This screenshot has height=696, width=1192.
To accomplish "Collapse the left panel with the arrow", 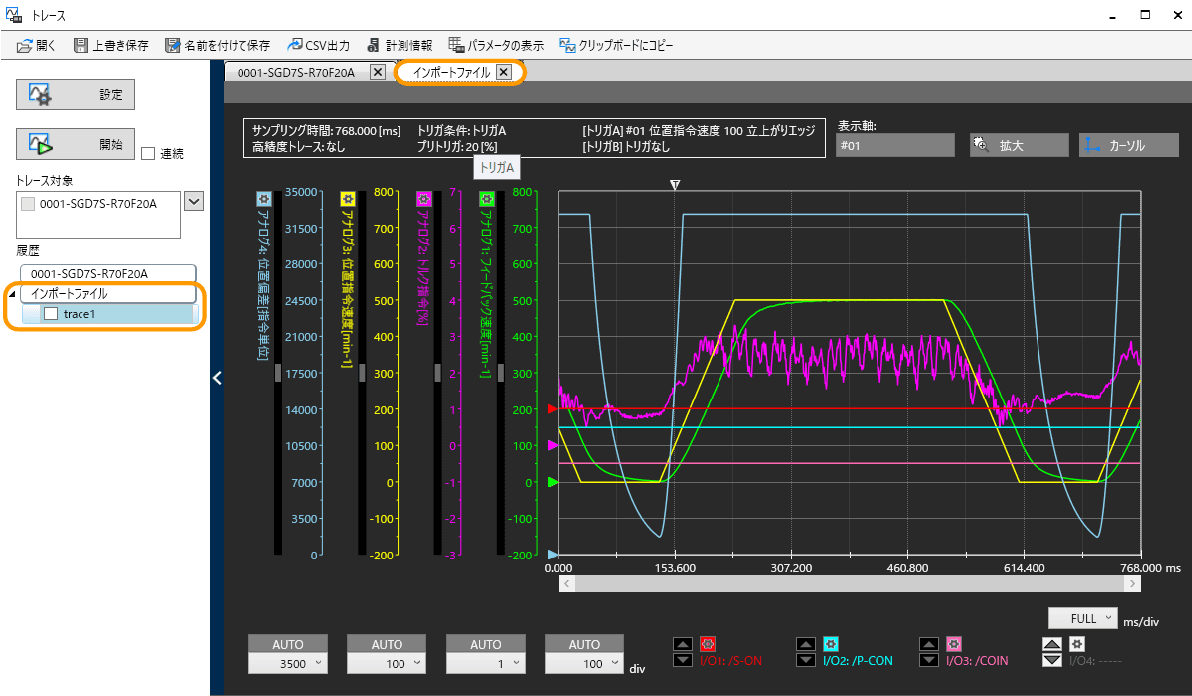I will coord(217,377).
